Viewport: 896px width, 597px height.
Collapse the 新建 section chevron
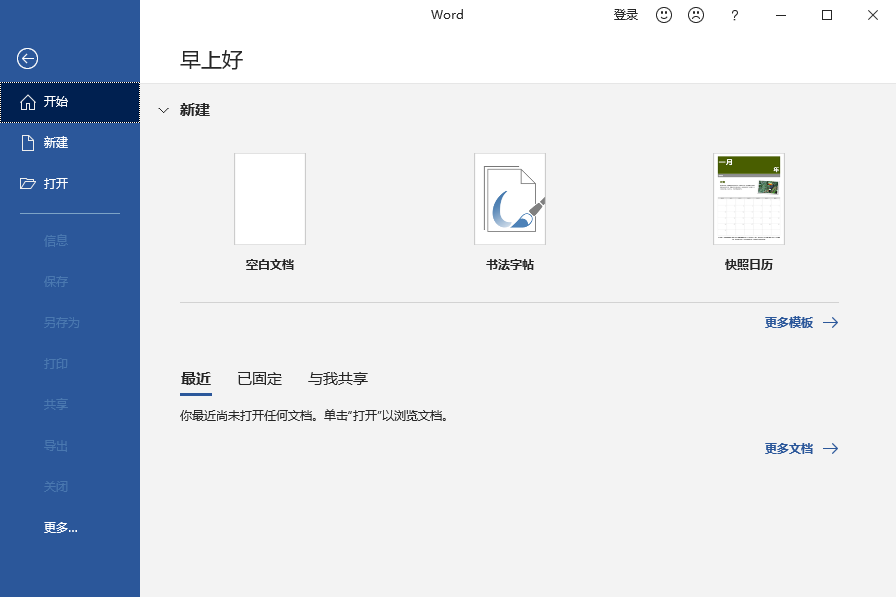(163, 110)
